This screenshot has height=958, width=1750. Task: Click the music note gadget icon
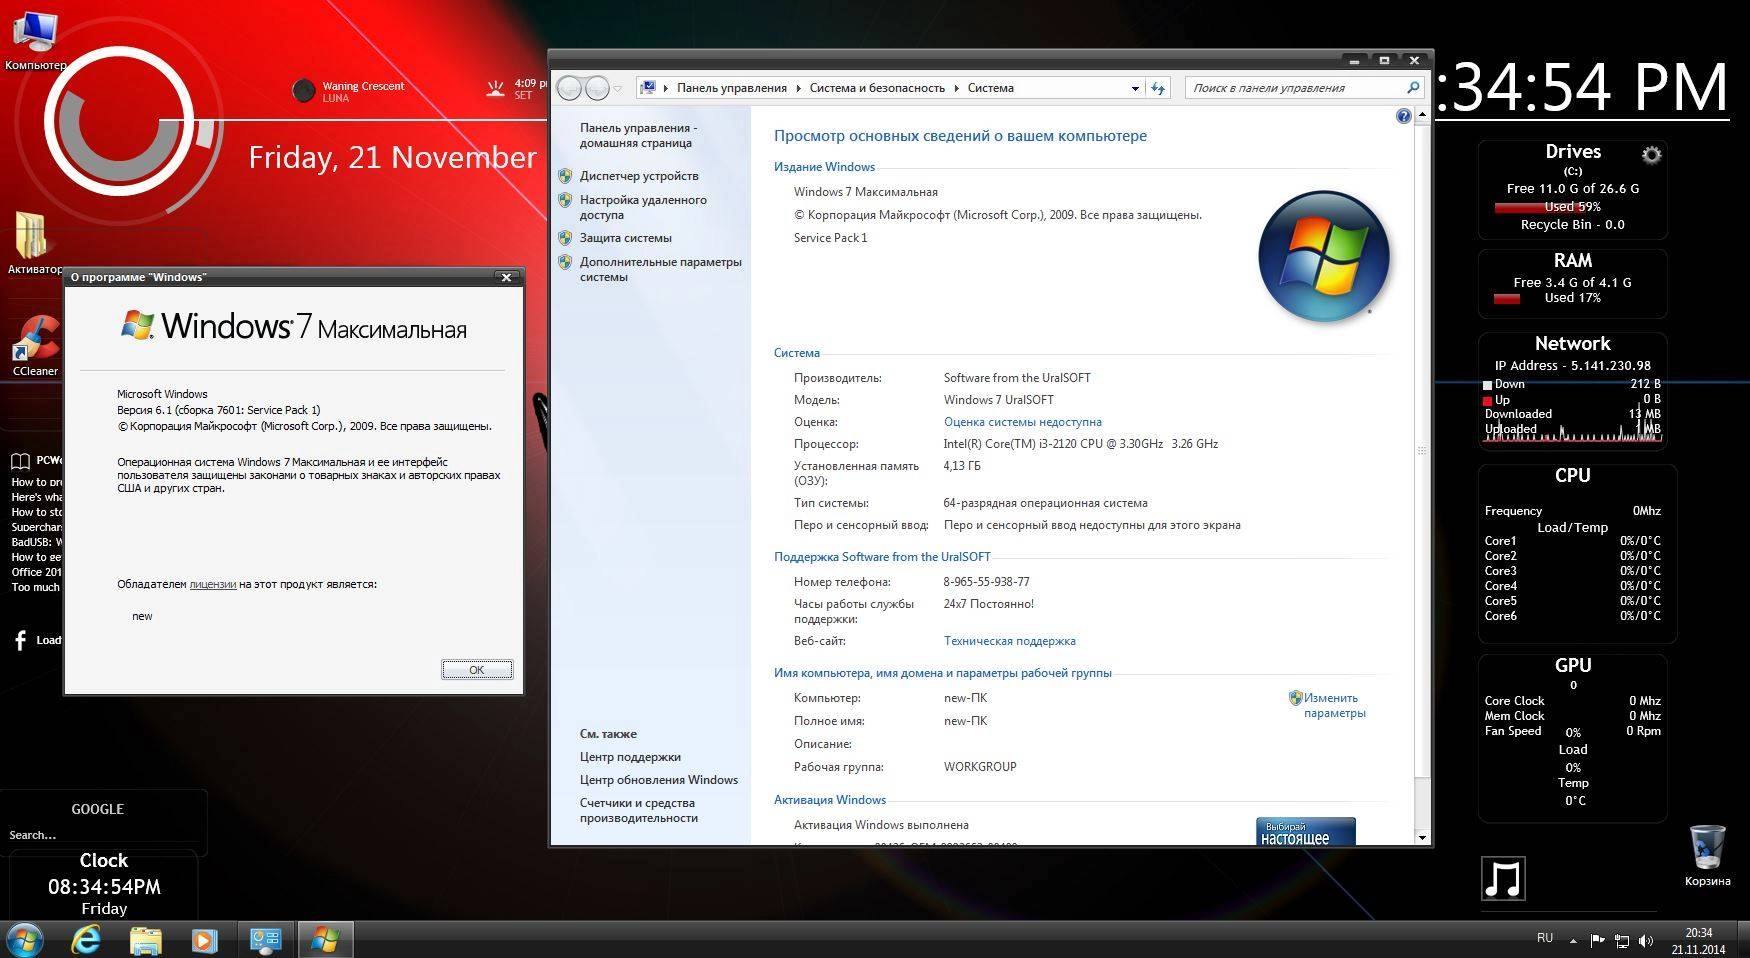(x=1503, y=879)
